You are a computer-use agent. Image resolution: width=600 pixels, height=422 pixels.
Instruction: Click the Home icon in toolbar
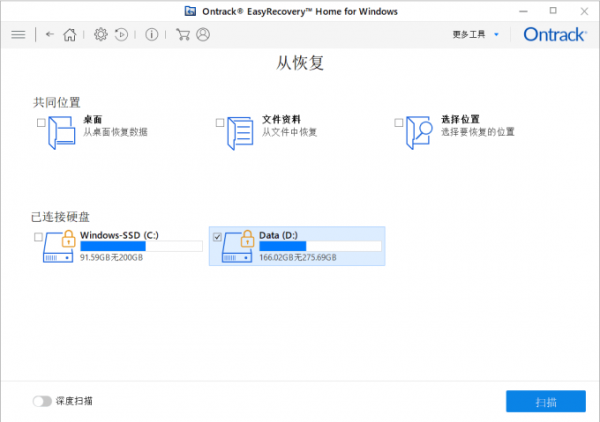pos(70,35)
